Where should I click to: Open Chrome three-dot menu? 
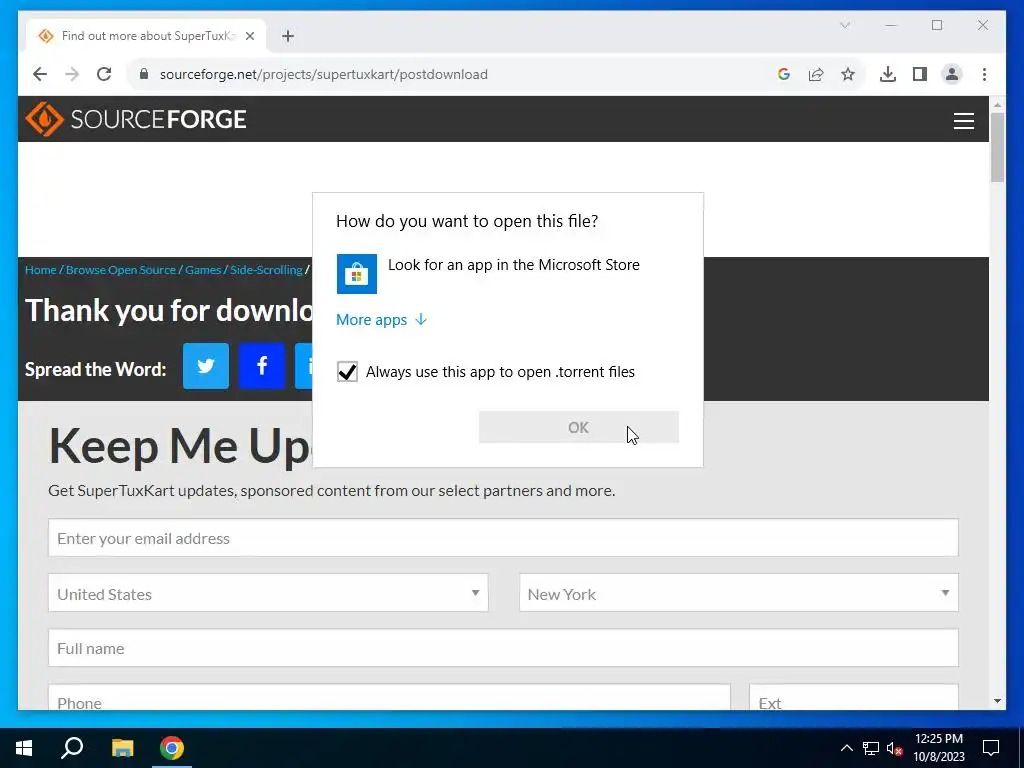pyautogui.click(x=984, y=74)
